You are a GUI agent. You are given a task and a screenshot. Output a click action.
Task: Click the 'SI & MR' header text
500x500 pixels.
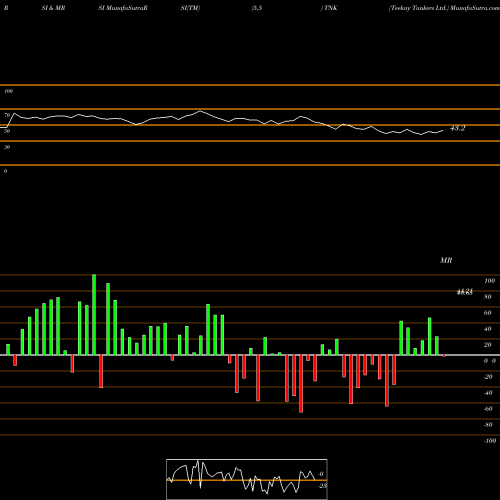click(53, 8)
